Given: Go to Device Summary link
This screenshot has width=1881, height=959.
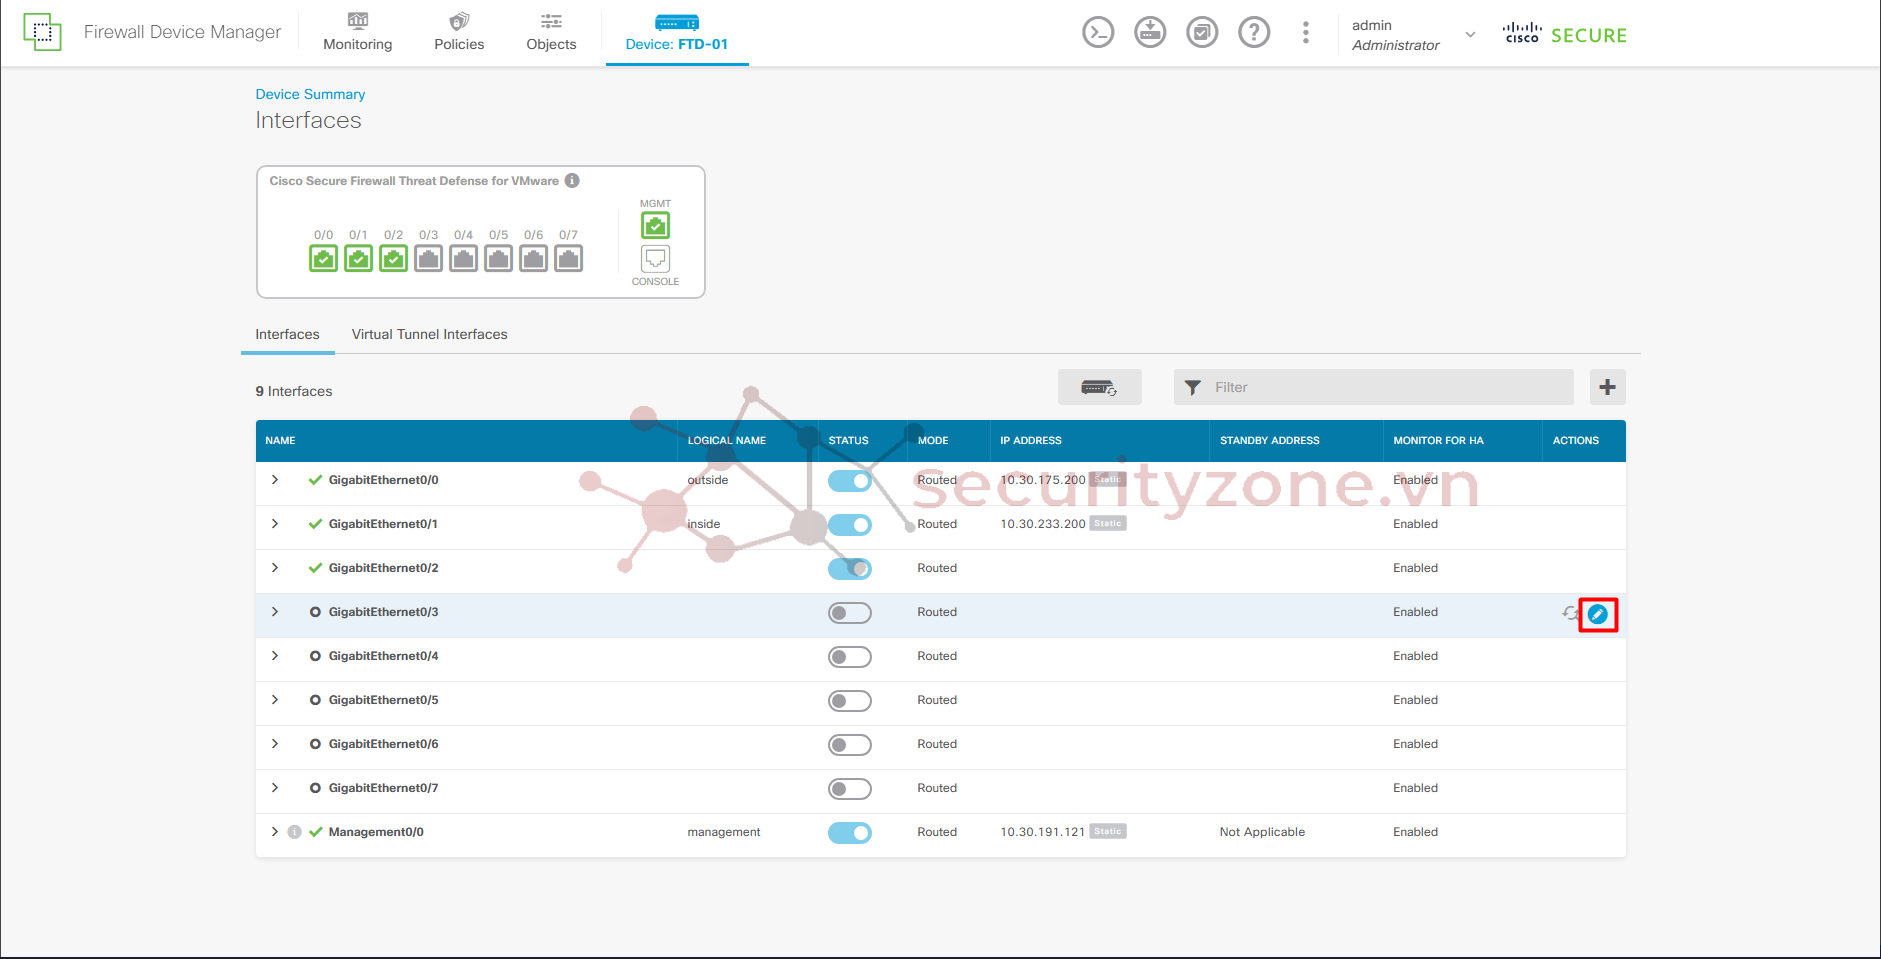Looking at the screenshot, I should point(310,94).
